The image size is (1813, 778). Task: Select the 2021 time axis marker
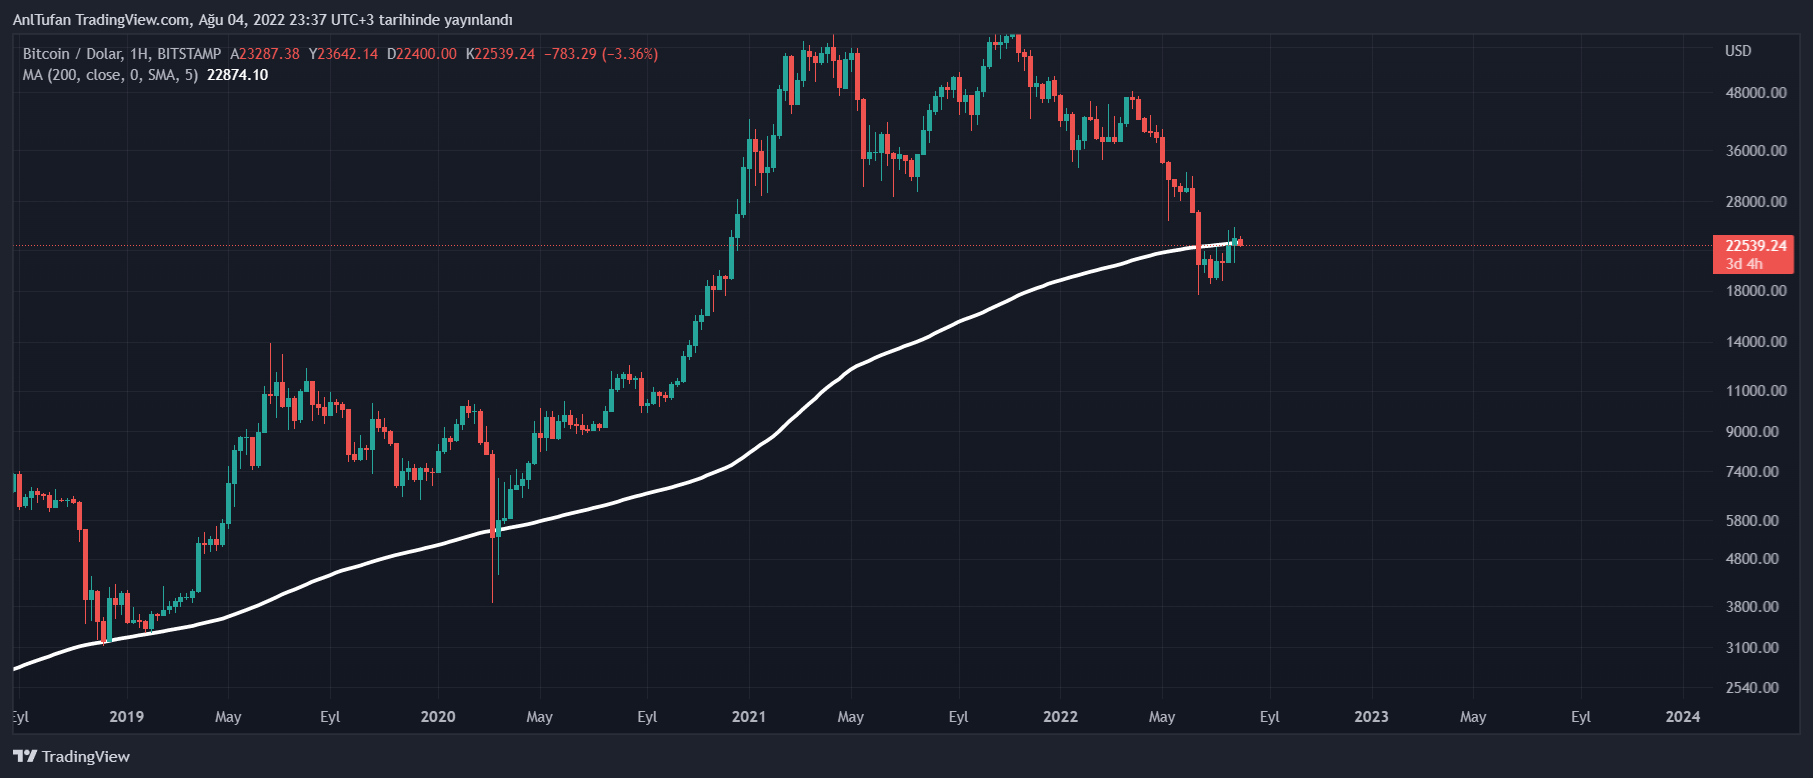(x=749, y=717)
